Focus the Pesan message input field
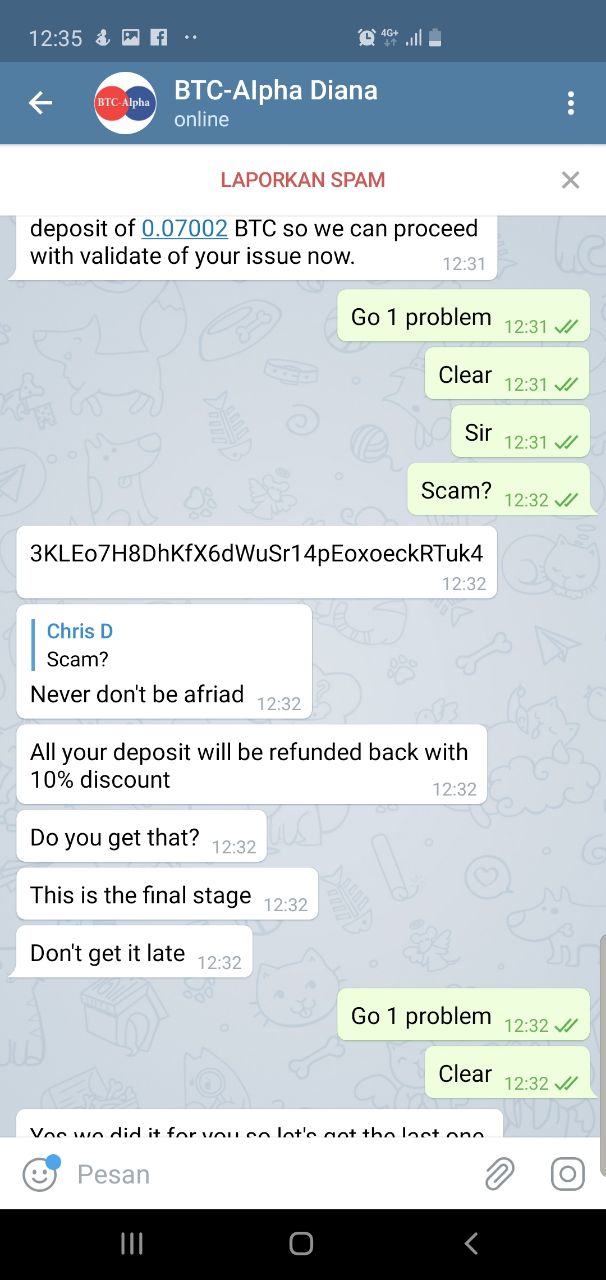 pyautogui.click(x=270, y=1174)
